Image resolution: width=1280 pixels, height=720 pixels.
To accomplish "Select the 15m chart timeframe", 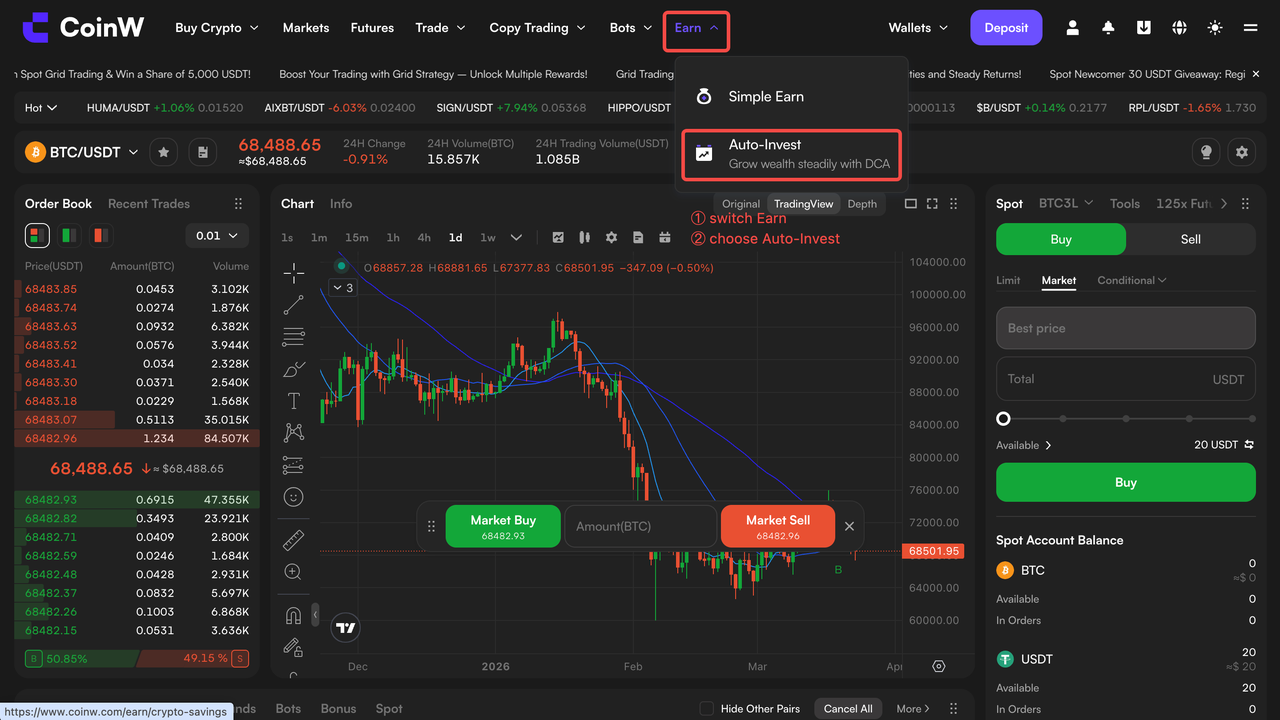I will [356, 237].
